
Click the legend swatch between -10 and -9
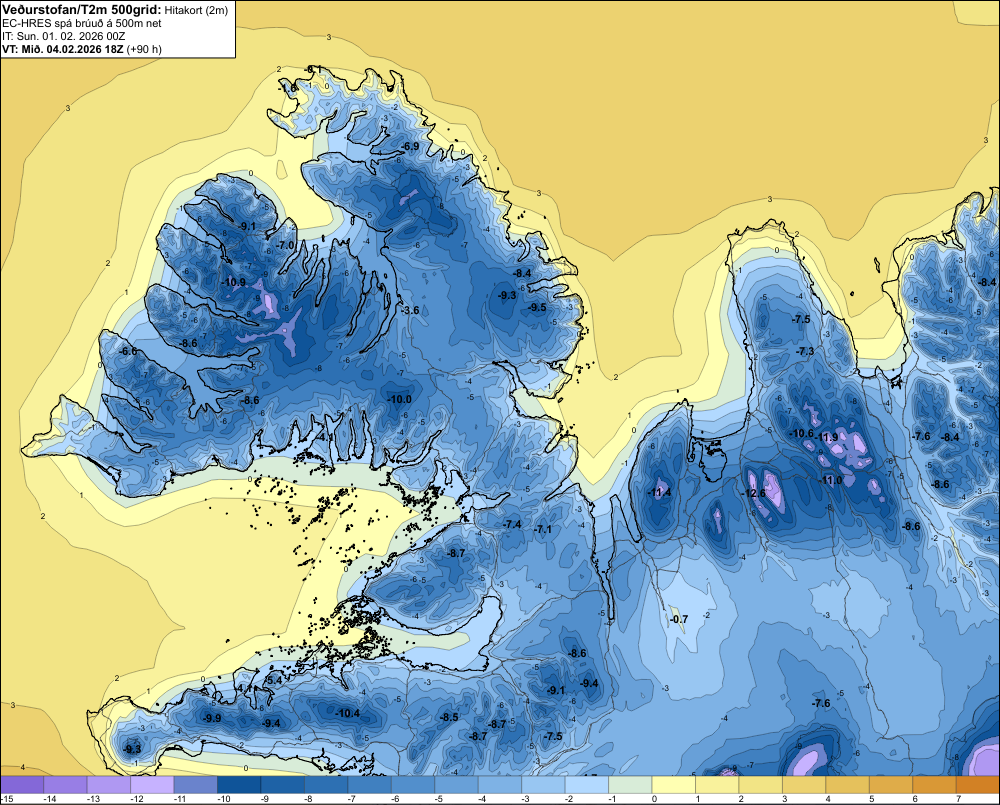239,784
